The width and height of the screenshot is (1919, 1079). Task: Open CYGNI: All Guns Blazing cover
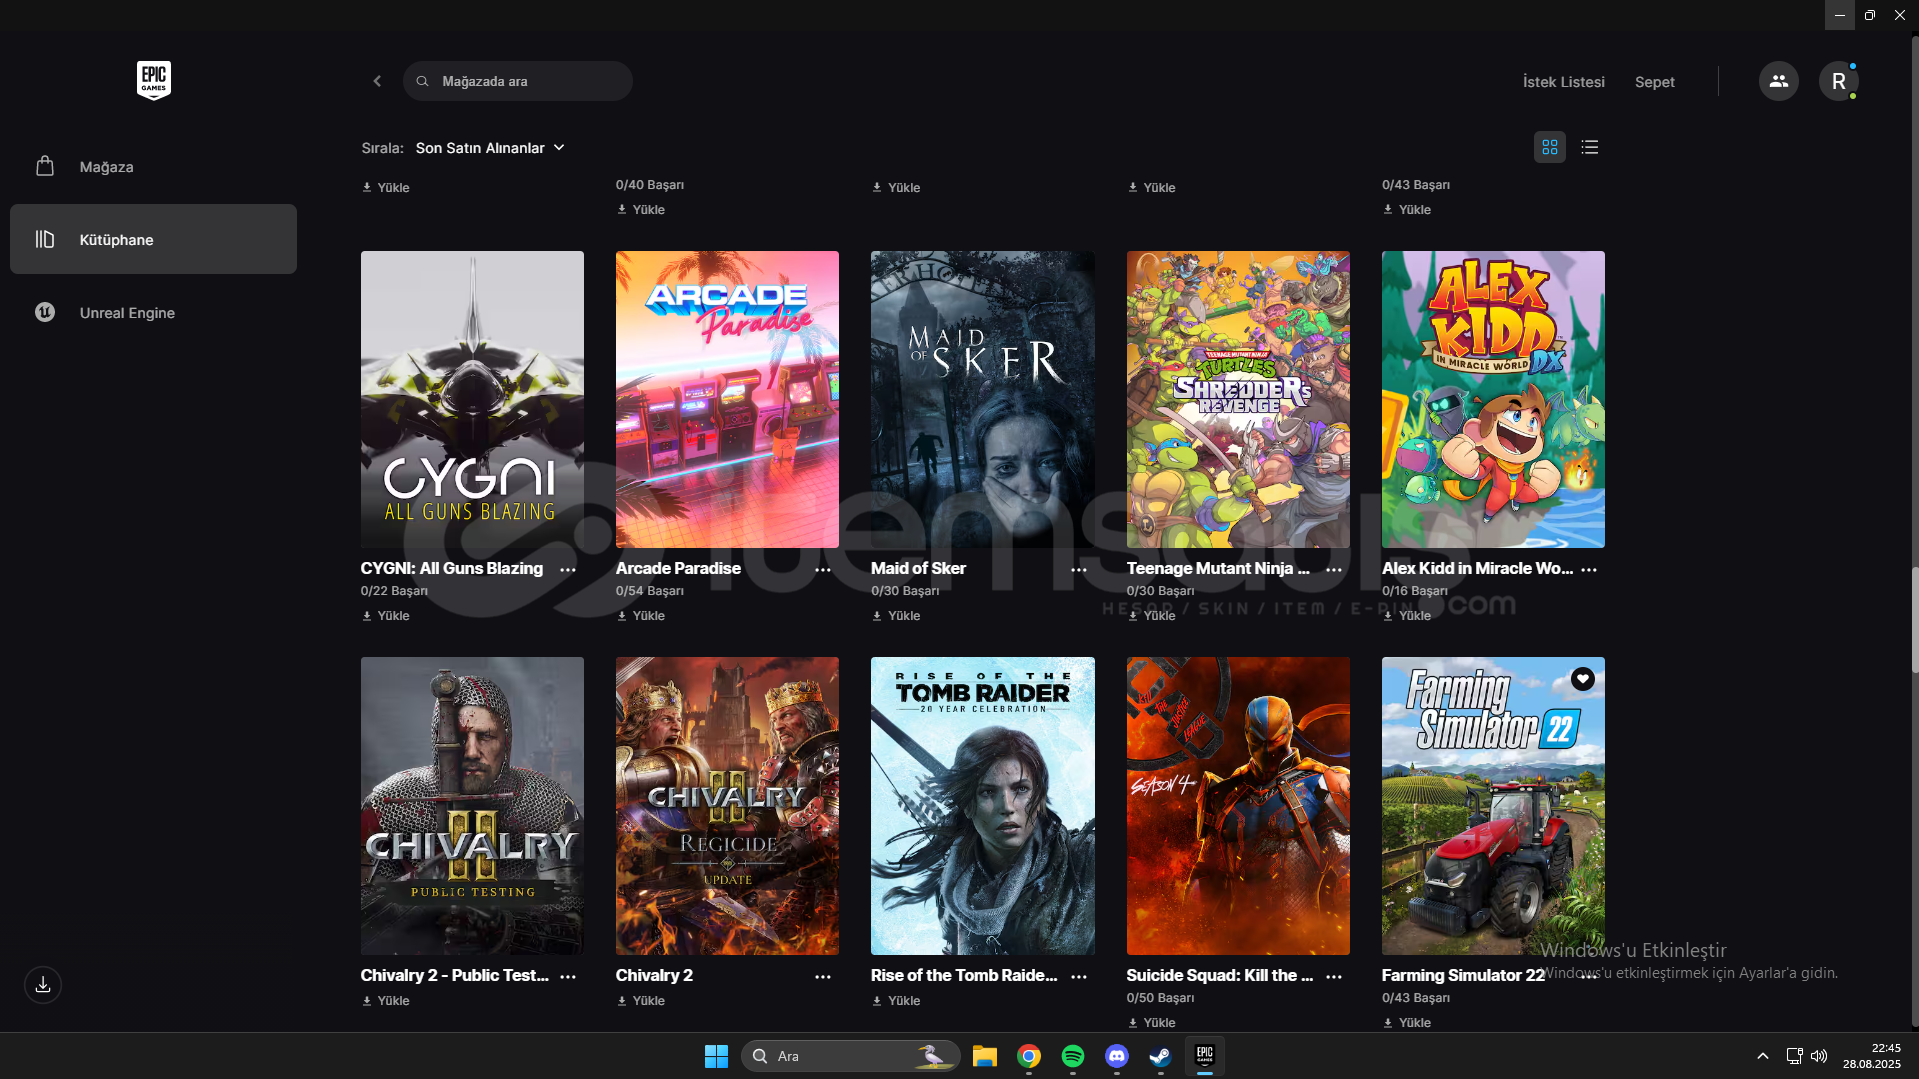coord(472,399)
